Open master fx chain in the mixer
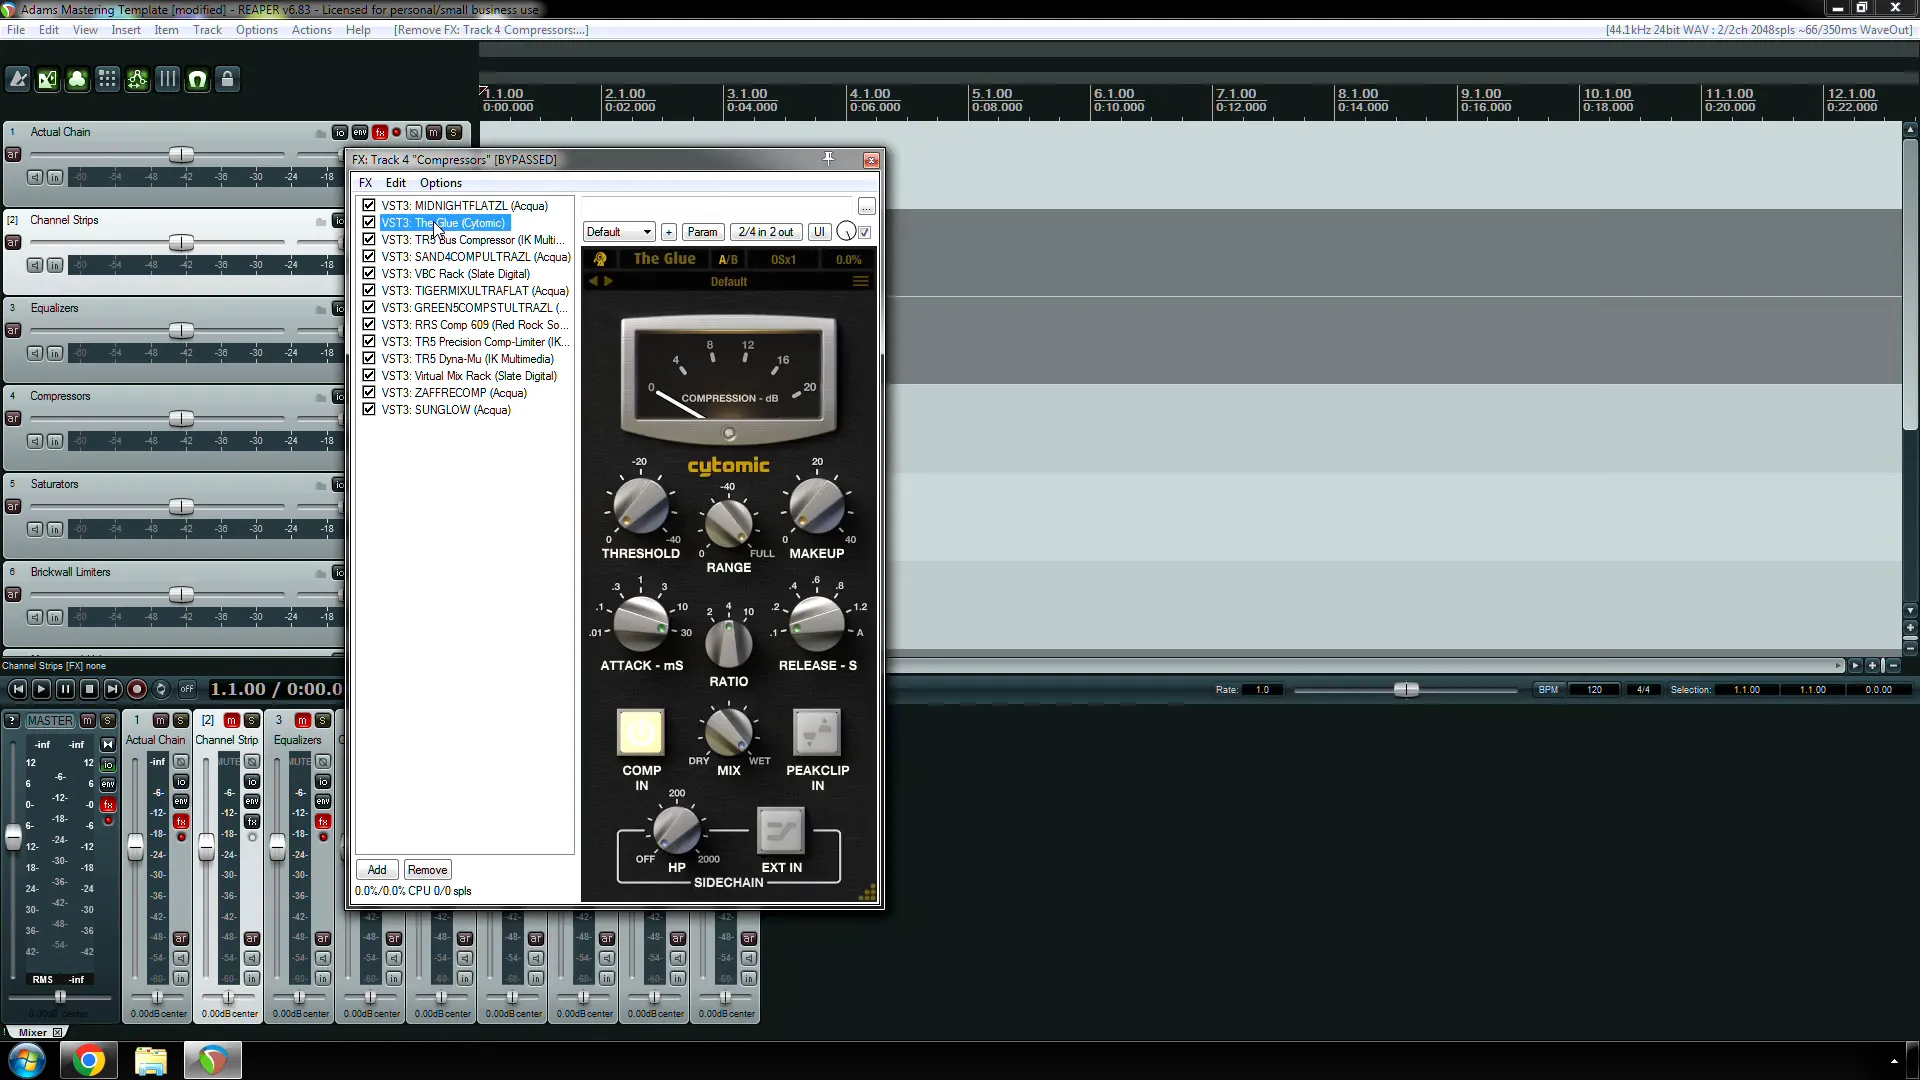 coord(108,804)
